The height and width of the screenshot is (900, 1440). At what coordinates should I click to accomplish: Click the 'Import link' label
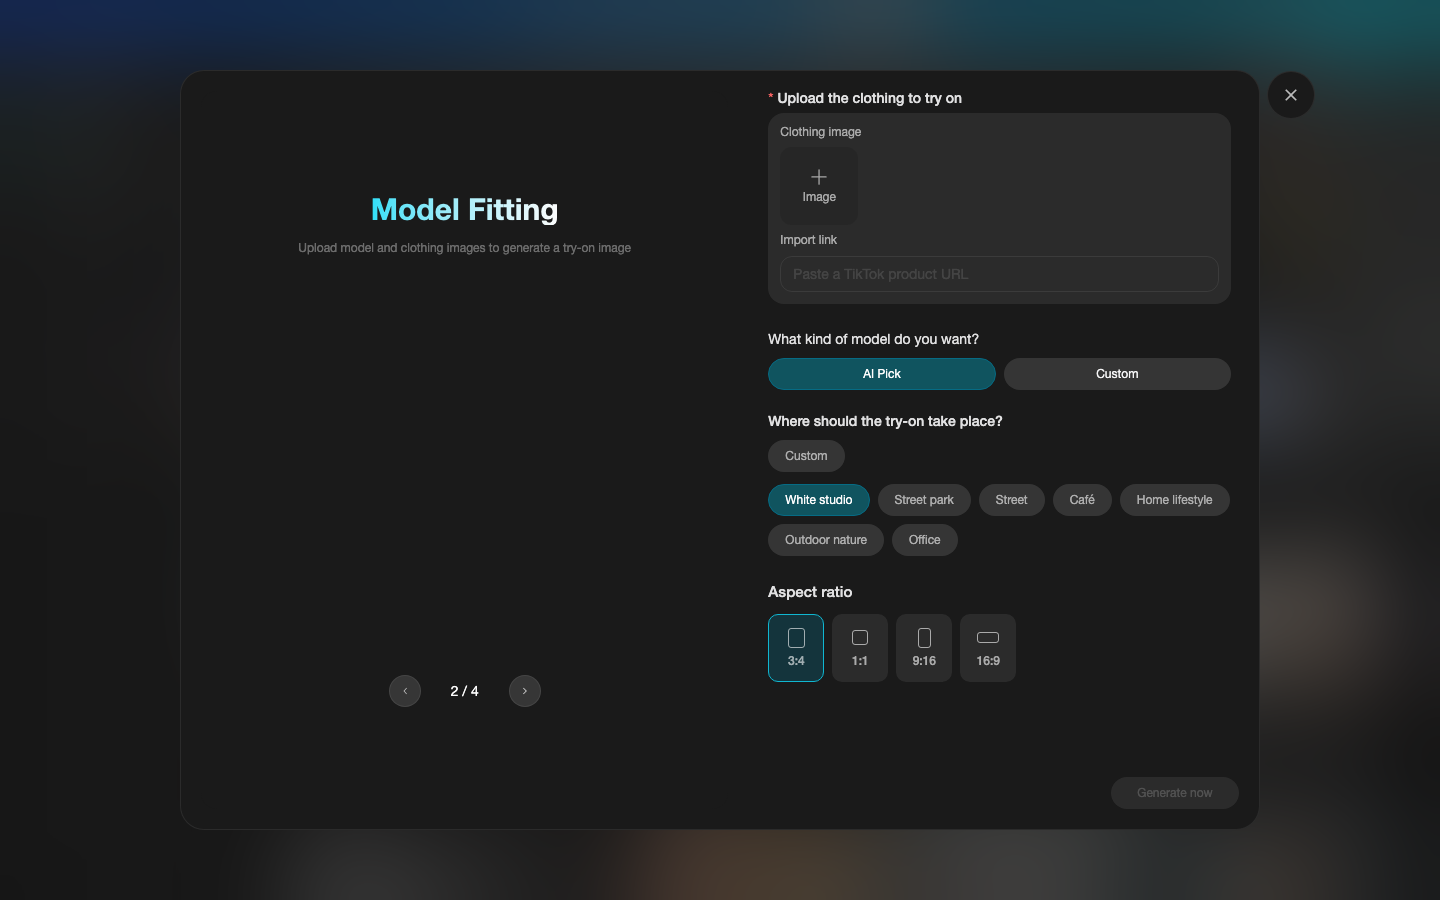(x=808, y=240)
